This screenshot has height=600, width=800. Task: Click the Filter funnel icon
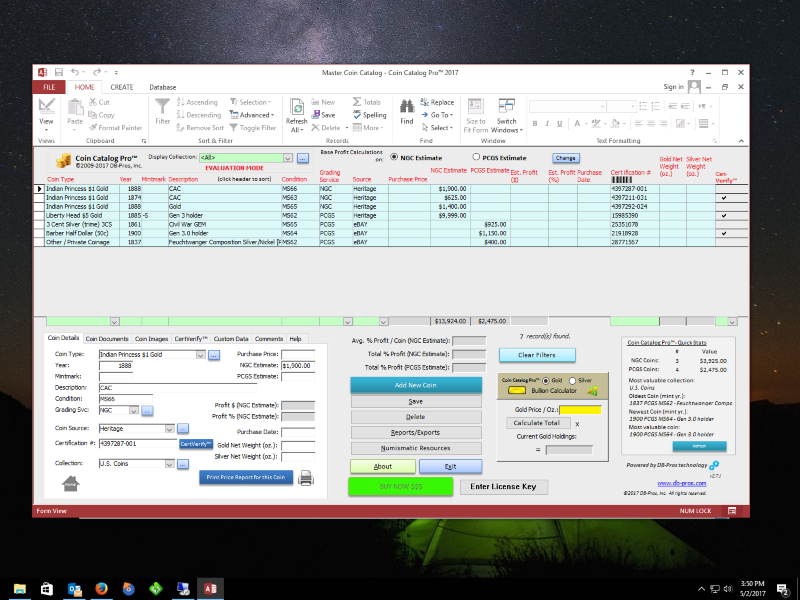(162, 106)
